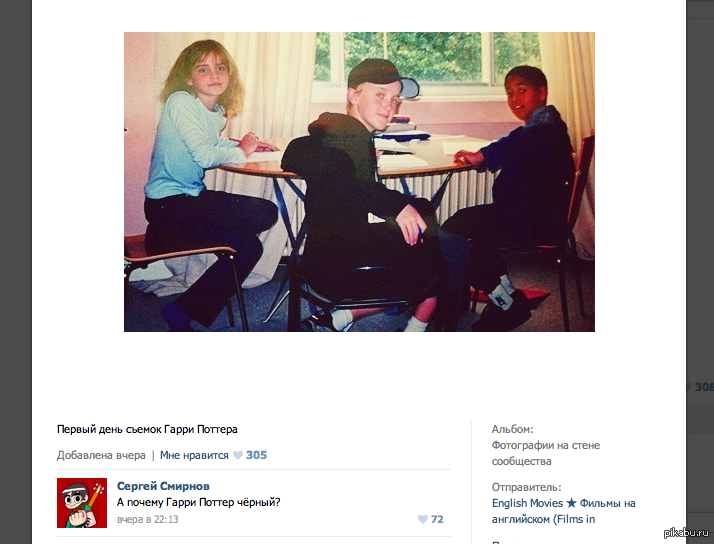Click the comment timestamp "вчера в 22:13"
The image size is (714, 544).
tap(148, 519)
